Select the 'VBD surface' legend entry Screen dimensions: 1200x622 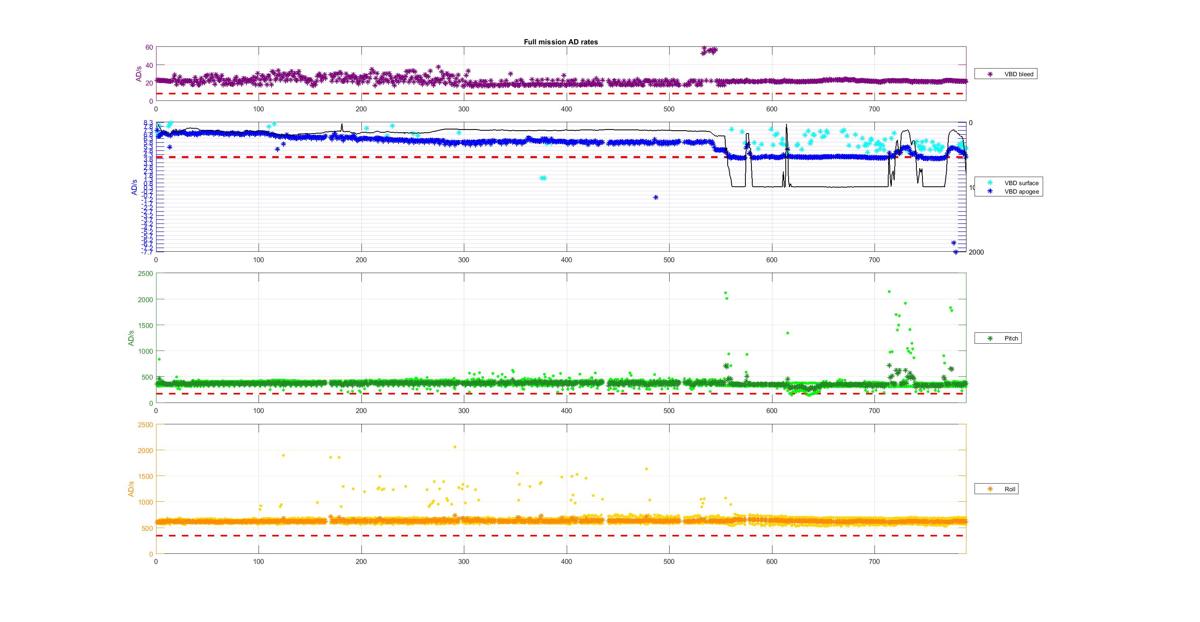pyautogui.click(x=1020, y=184)
